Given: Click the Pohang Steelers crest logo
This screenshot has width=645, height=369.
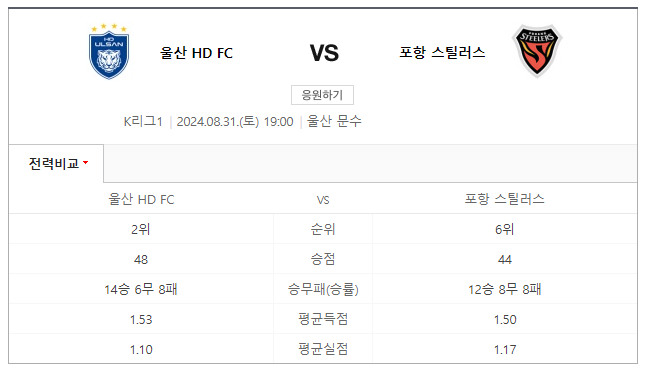Looking at the screenshot, I should click(537, 51).
